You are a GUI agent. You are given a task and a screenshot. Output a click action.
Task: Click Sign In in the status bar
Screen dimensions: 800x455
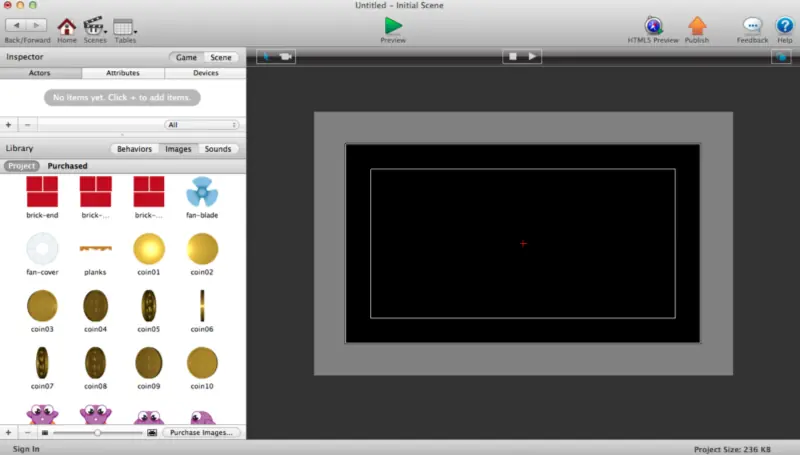coord(26,449)
